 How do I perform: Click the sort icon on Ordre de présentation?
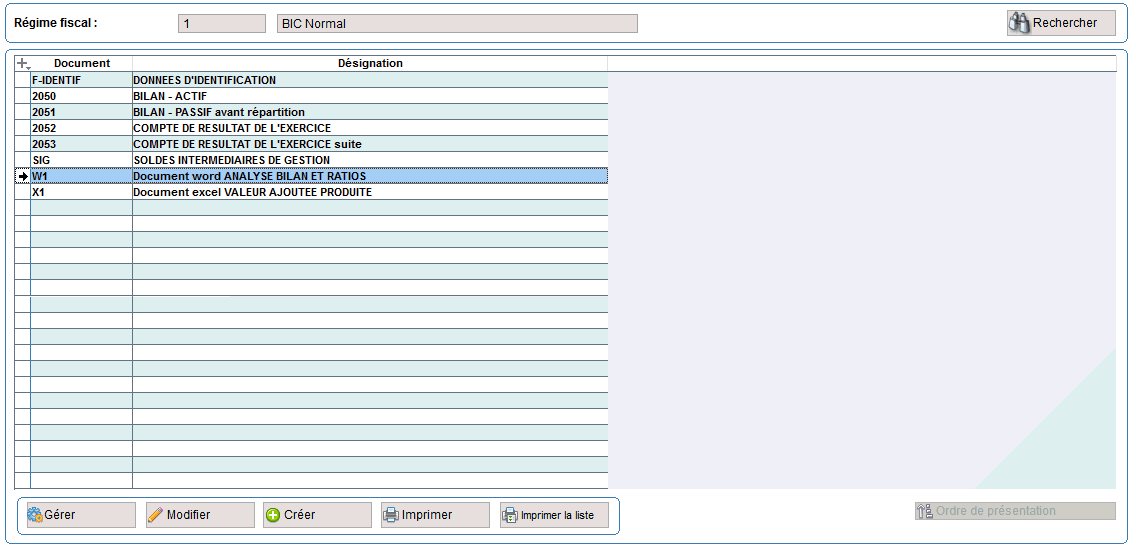pos(924,511)
